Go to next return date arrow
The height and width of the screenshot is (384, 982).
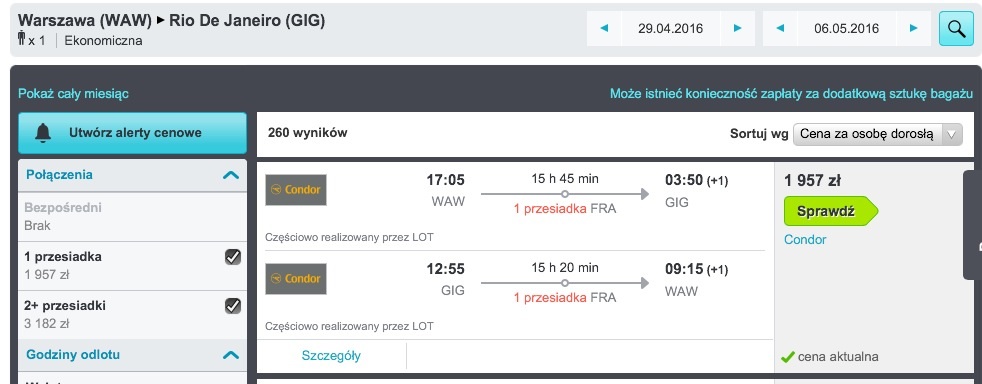914,28
